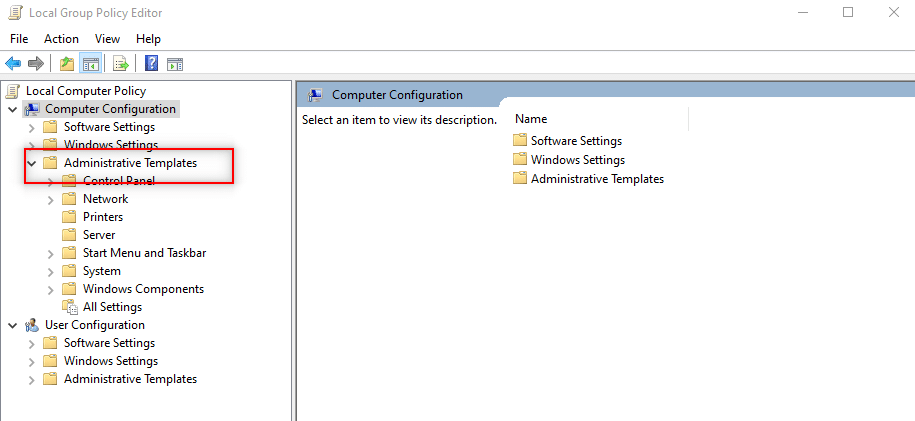The width and height of the screenshot is (915, 421).
Task: Expand Windows Settings under User Configuration
Action: 32,361
